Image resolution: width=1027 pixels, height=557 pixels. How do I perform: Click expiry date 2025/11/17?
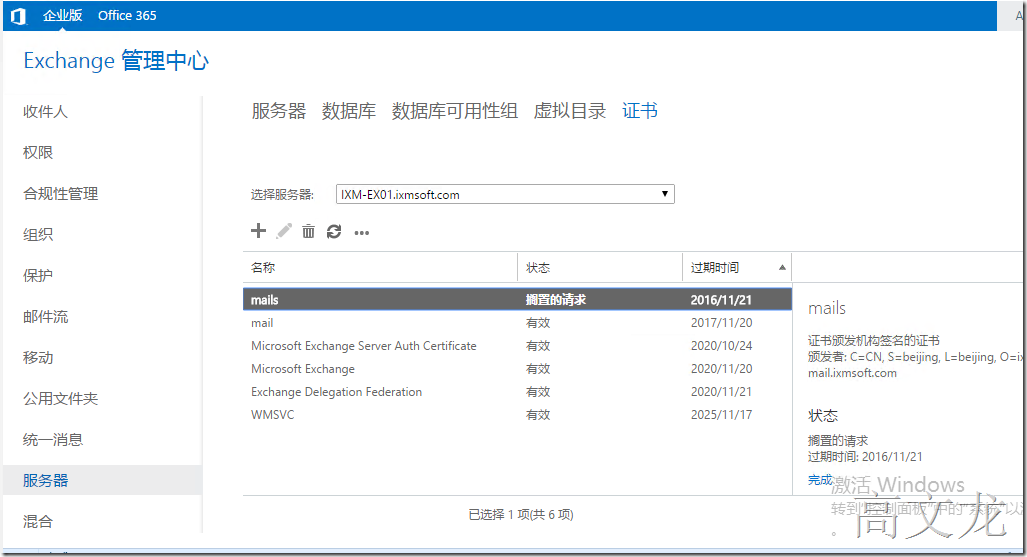click(x=721, y=414)
